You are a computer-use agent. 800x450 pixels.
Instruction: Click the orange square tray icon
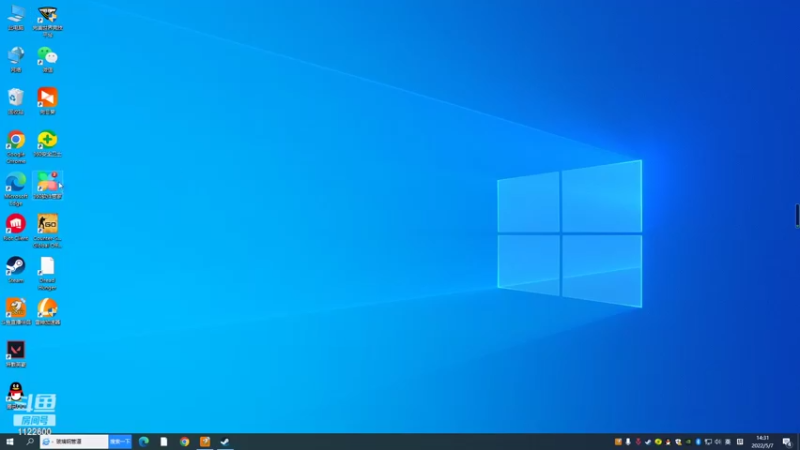click(618, 442)
